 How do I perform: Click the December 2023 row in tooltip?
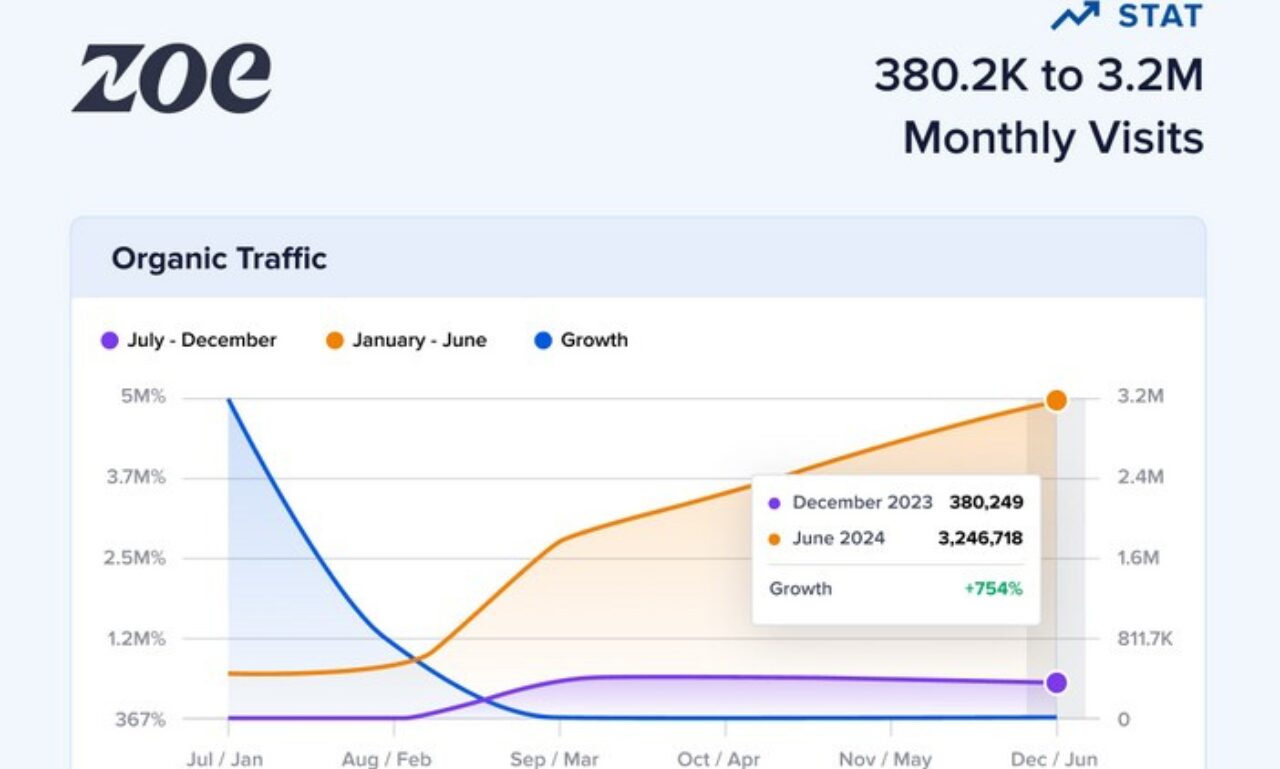895,503
